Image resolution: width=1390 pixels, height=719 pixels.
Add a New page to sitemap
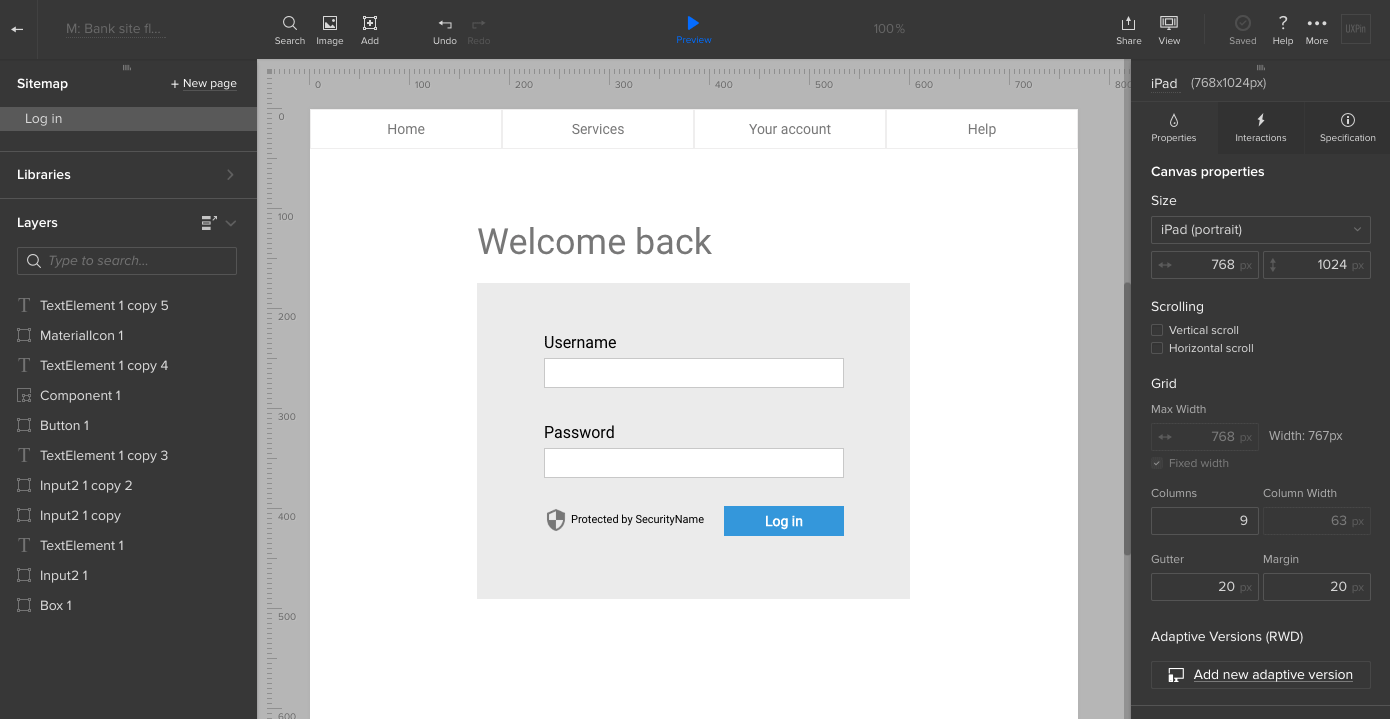coord(204,84)
